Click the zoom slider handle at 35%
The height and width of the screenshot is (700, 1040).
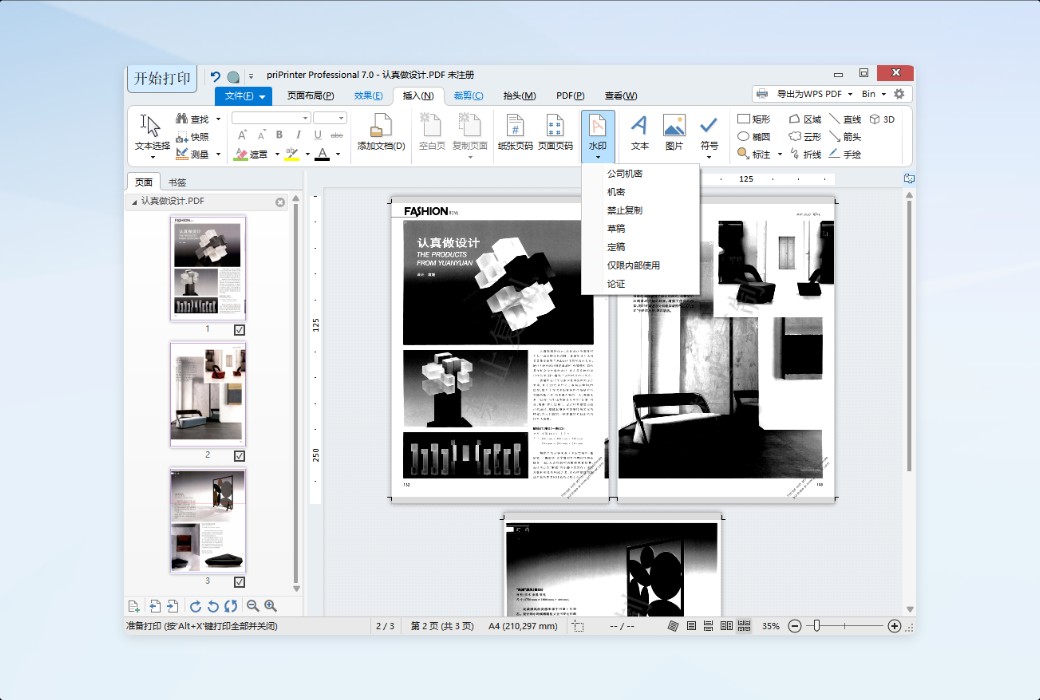tap(817, 626)
